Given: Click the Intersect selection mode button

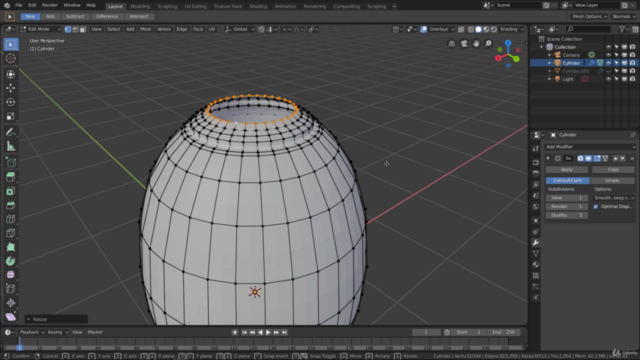Looking at the screenshot, I should [139, 16].
